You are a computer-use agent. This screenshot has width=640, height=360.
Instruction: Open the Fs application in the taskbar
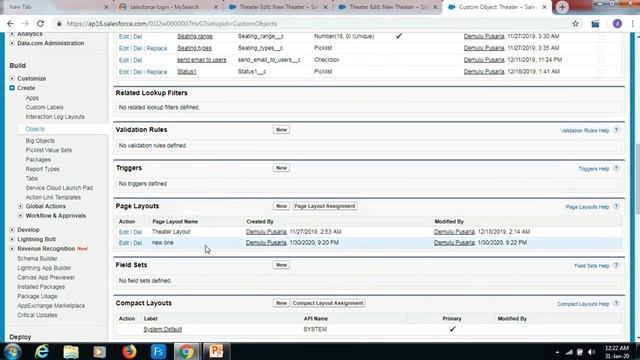tap(158, 351)
